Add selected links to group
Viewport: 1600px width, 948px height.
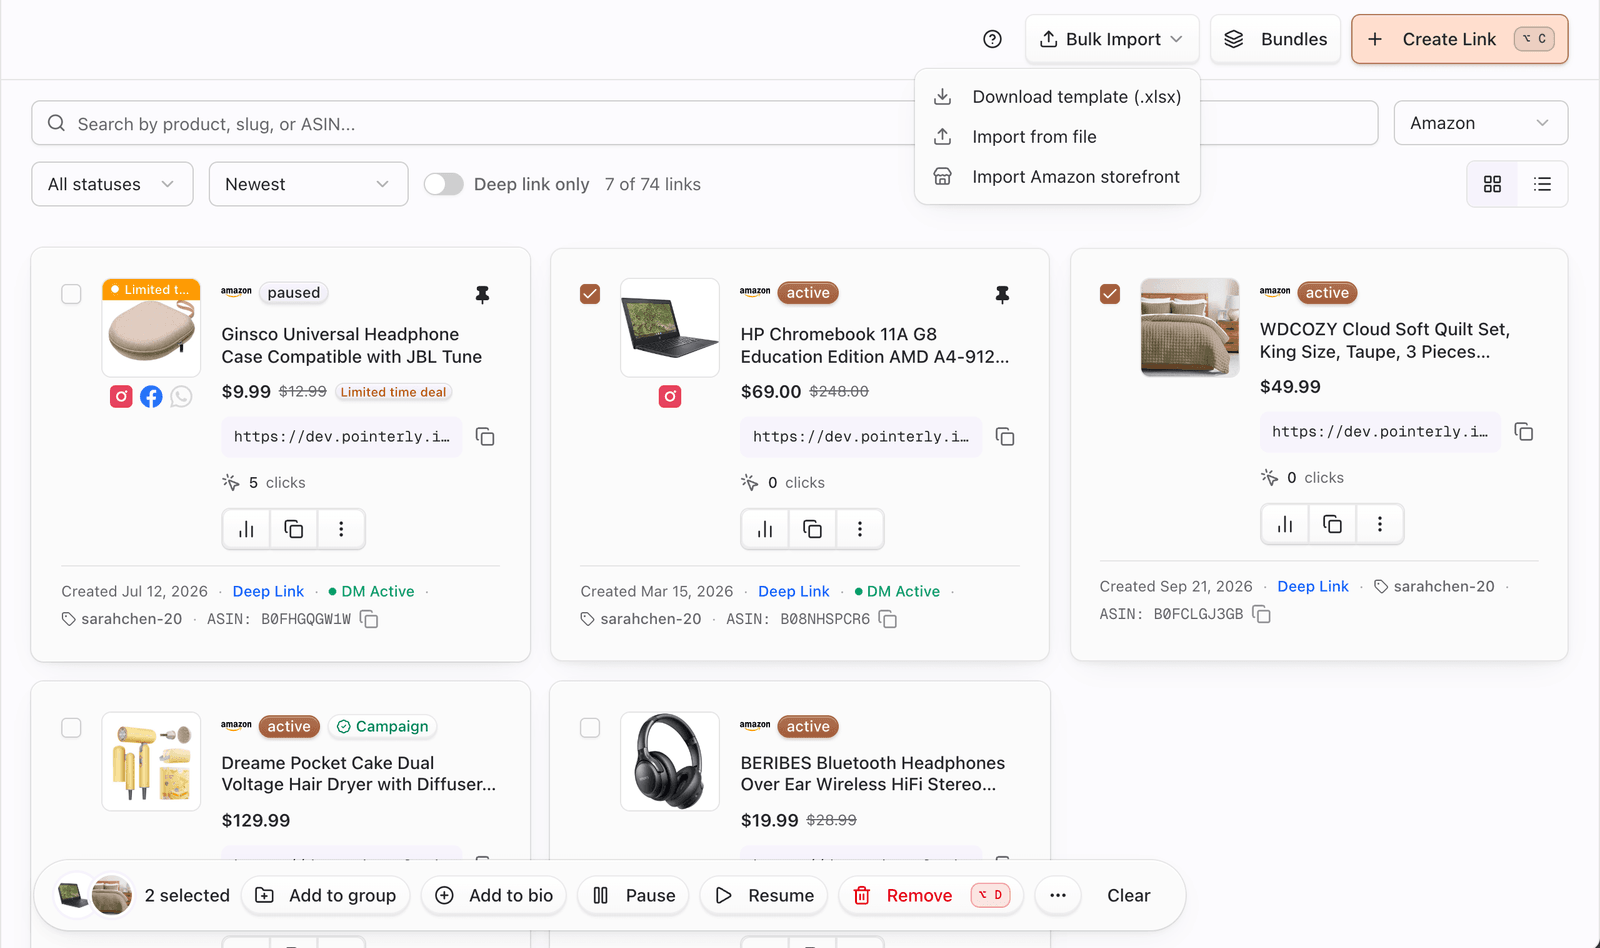(325, 895)
